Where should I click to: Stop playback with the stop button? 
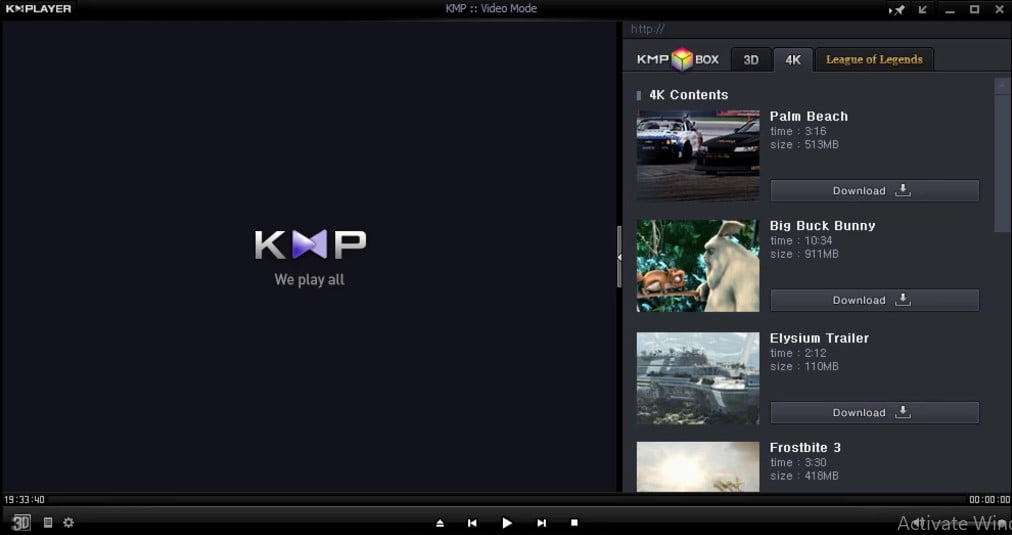tap(574, 523)
